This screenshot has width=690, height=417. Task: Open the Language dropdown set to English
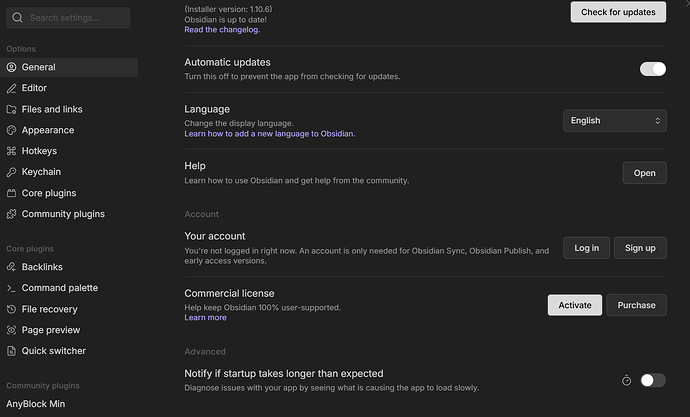(x=614, y=120)
